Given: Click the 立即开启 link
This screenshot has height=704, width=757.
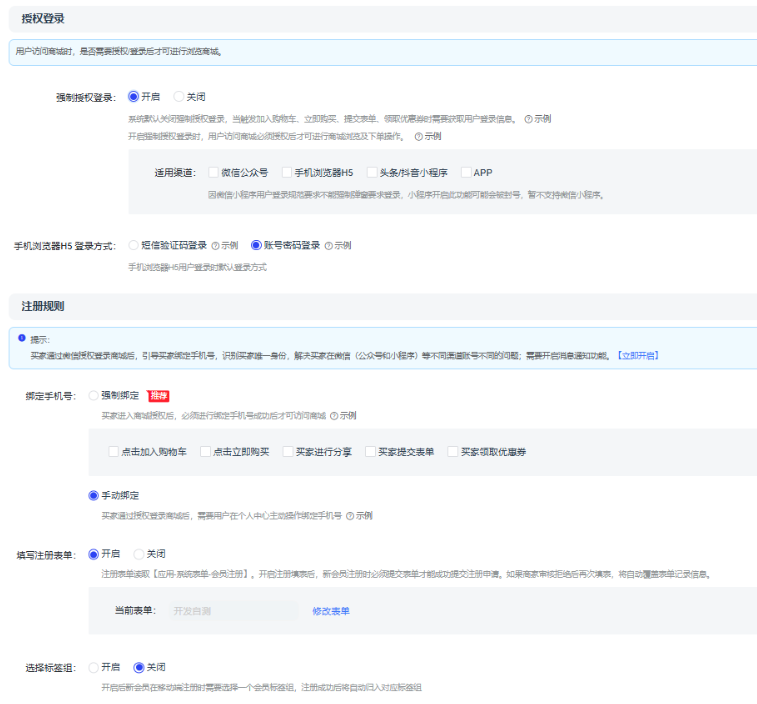Looking at the screenshot, I should (638, 356).
